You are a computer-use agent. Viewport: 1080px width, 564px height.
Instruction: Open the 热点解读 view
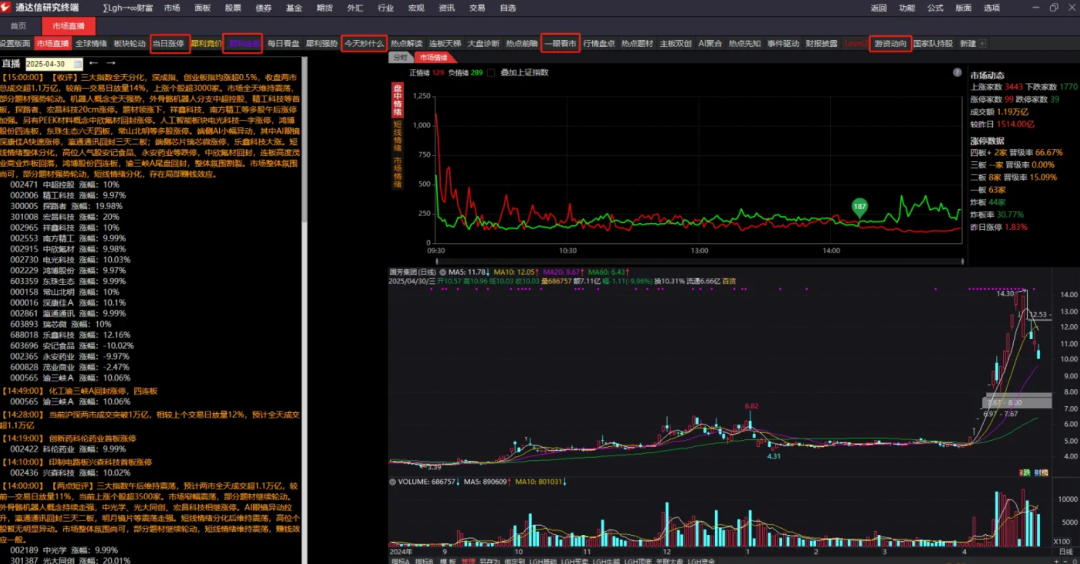coord(406,43)
